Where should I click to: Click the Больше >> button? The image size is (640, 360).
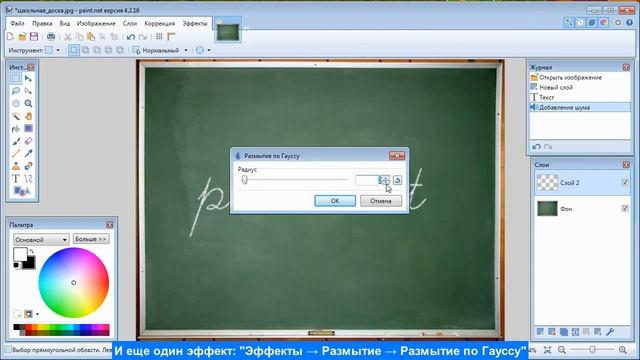(91, 239)
